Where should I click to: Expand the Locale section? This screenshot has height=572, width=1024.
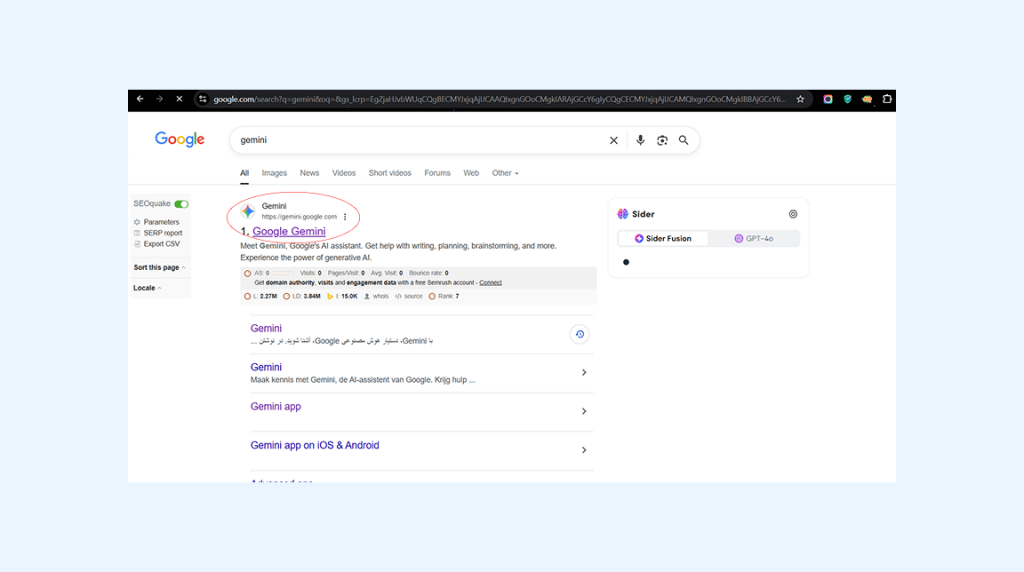[x=147, y=288]
